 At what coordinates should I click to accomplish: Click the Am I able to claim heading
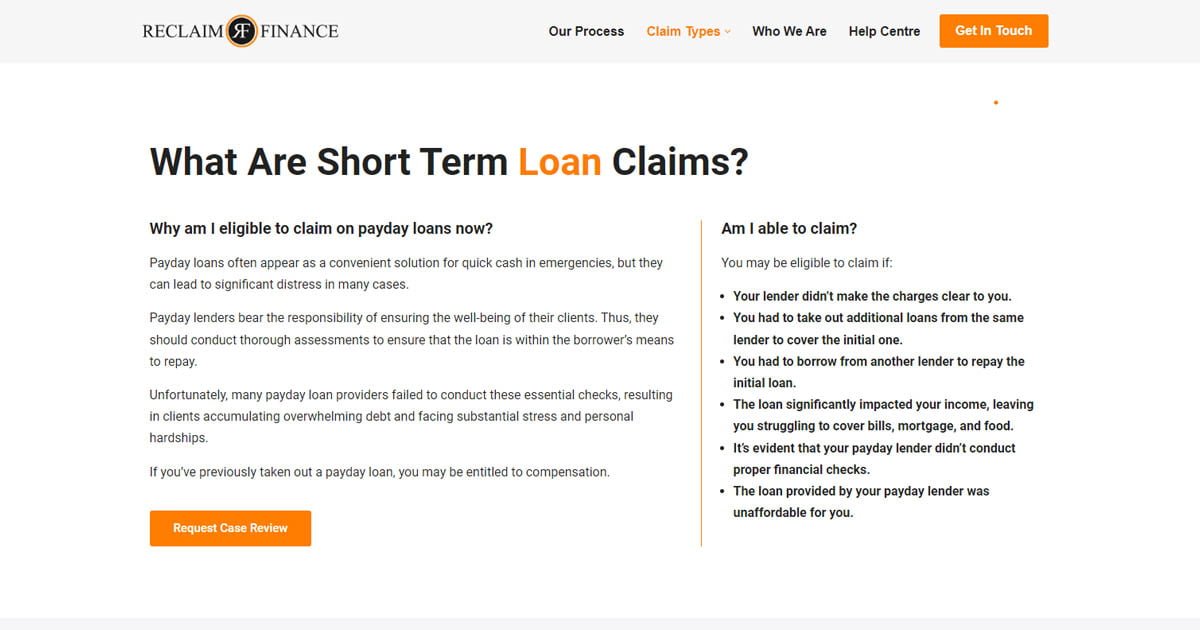789,228
